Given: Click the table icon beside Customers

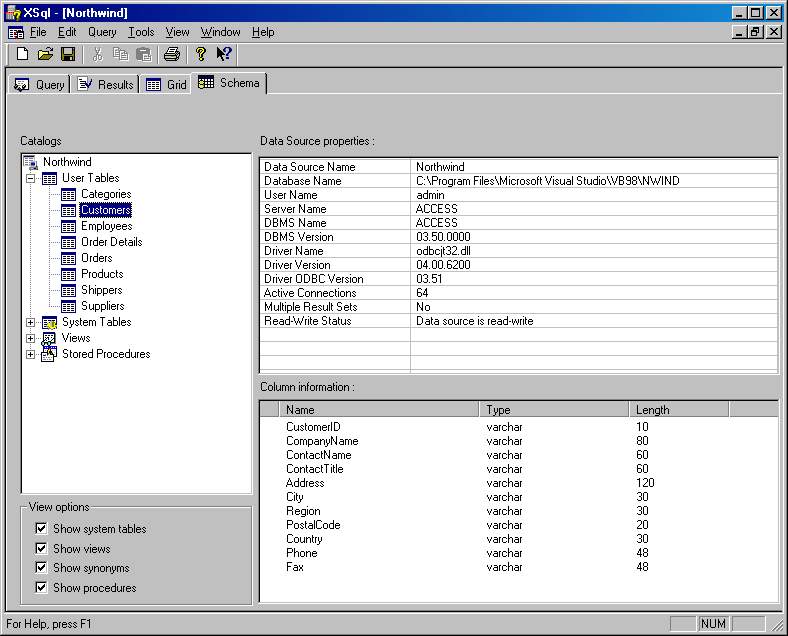Looking at the screenshot, I should point(68,210).
